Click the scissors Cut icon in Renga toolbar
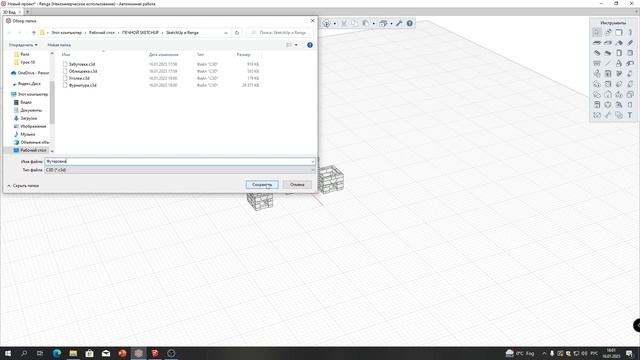The width and height of the screenshot is (640, 360). click(x=344, y=23)
